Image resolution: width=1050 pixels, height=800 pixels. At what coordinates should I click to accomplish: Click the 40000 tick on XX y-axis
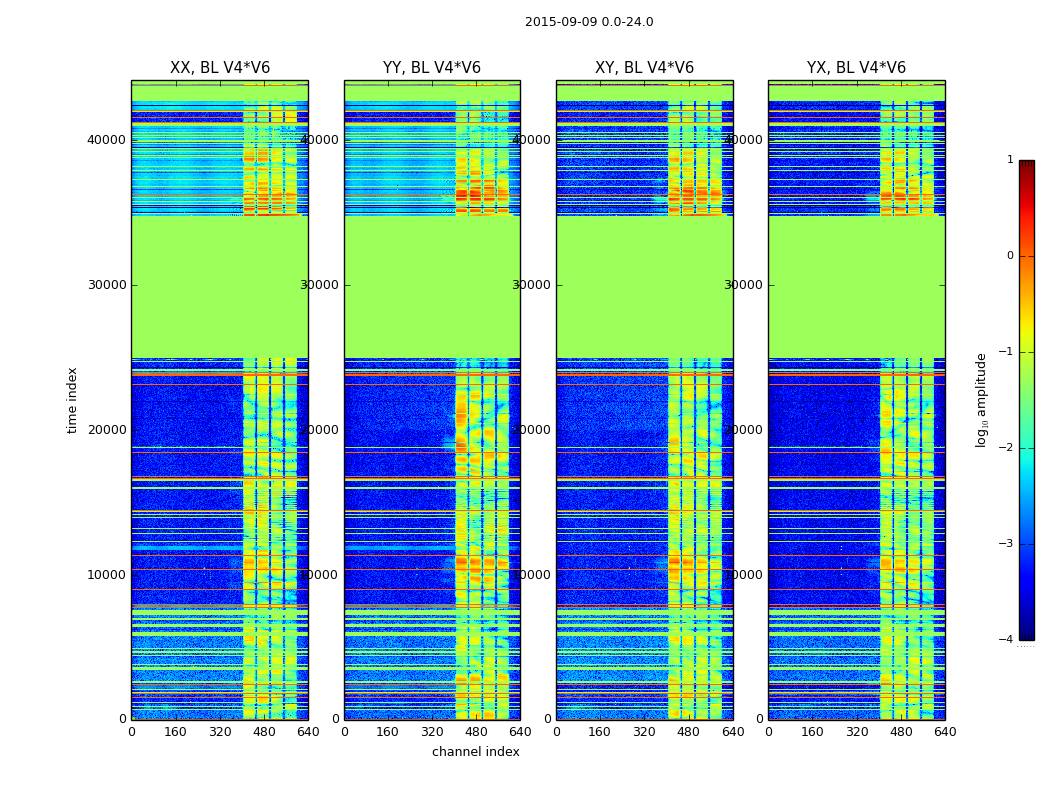[x=106, y=140]
